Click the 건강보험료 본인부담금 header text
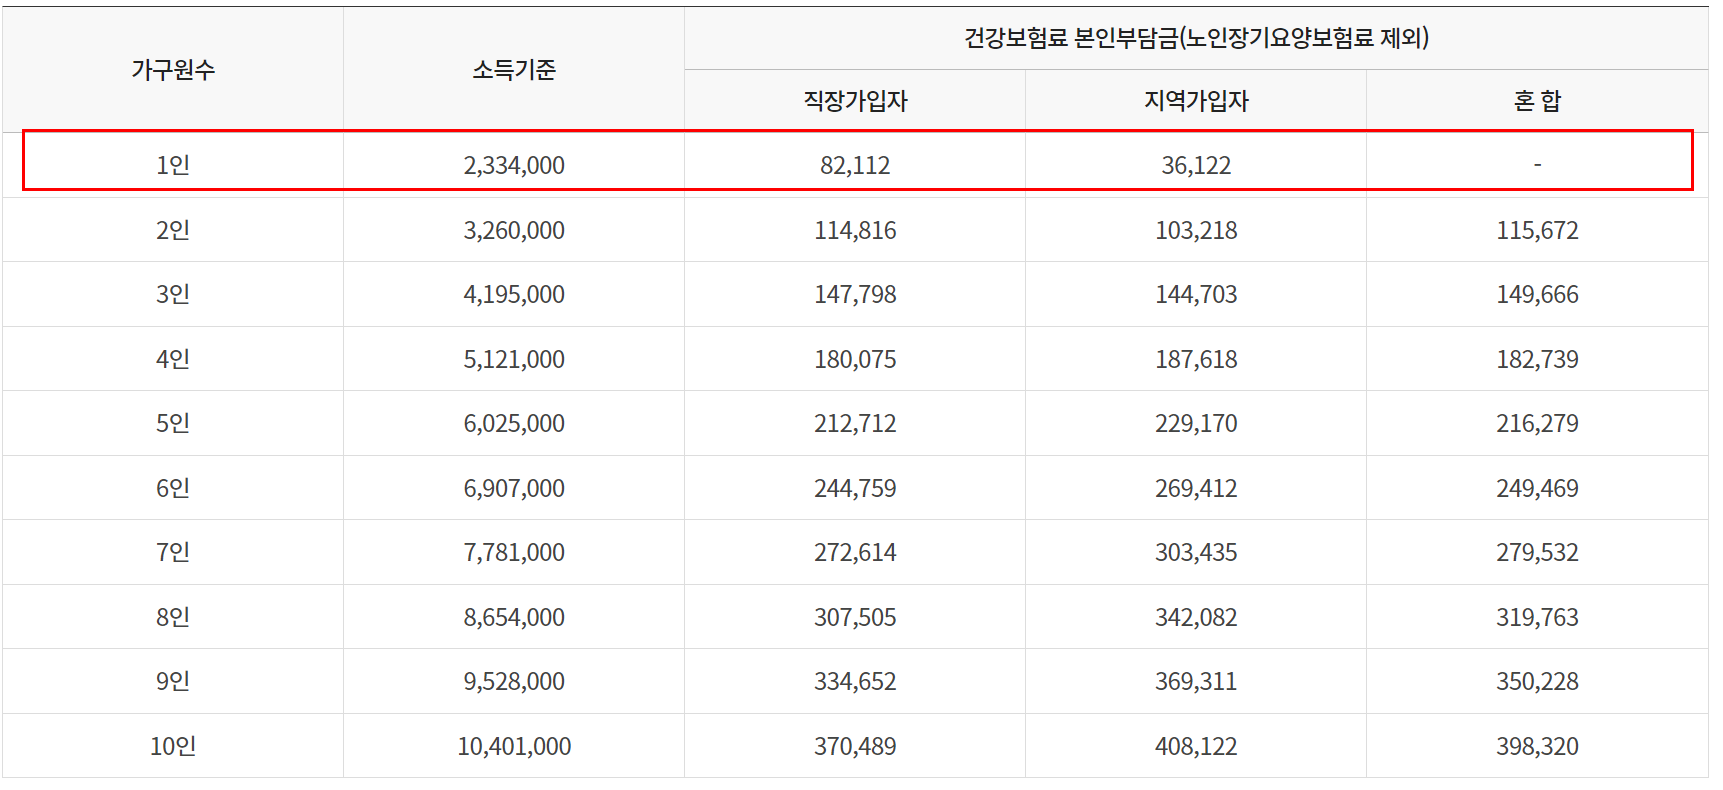This screenshot has height=790, width=1723. click(x=1196, y=38)
